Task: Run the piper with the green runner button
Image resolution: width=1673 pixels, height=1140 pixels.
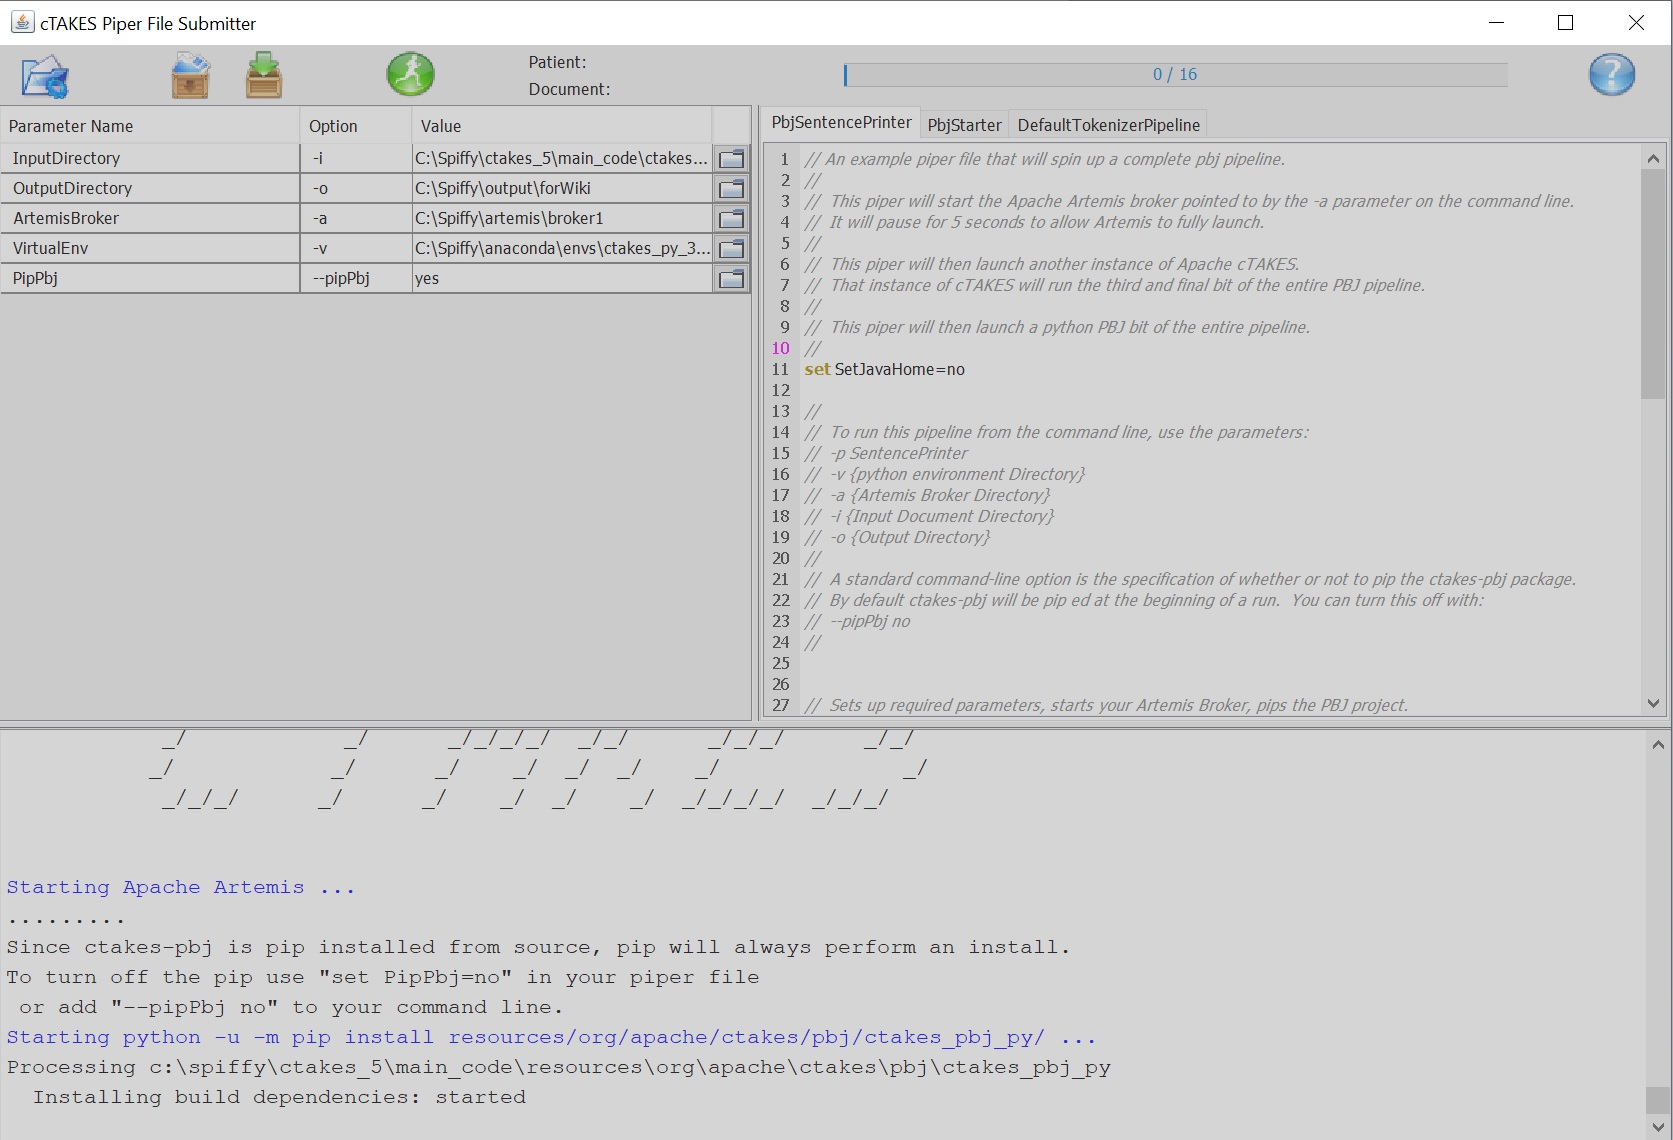Action: click(410, 75)
